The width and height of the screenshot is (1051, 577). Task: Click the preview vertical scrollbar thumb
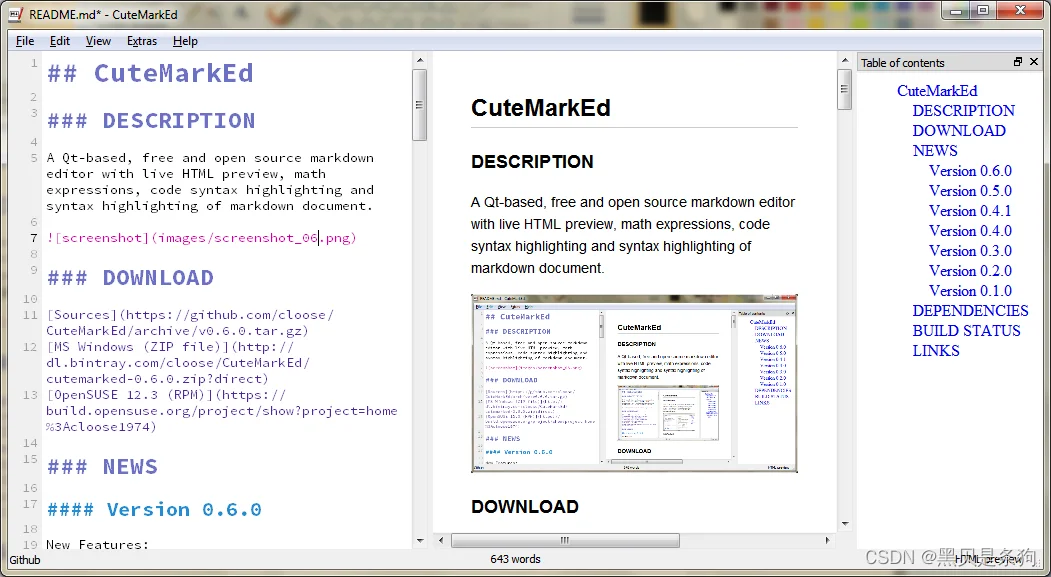[x=845, y=89]
